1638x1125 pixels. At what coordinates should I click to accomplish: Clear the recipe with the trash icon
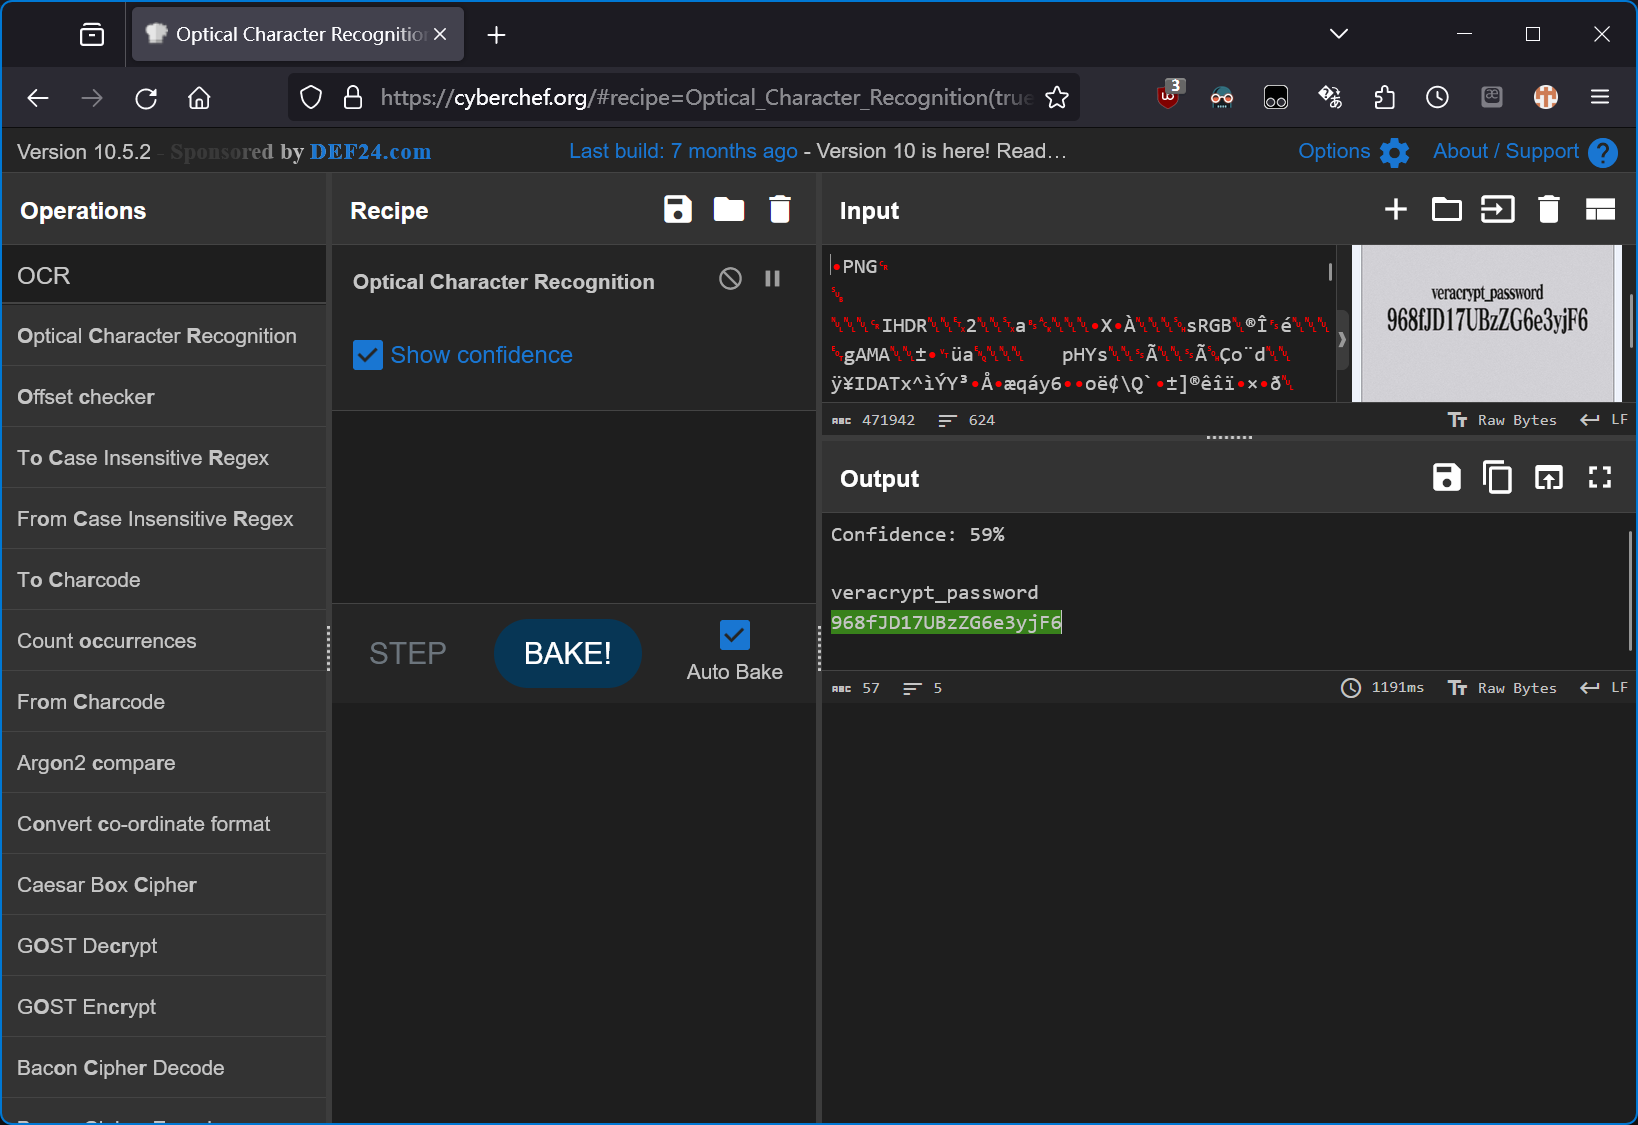point(779,210)
